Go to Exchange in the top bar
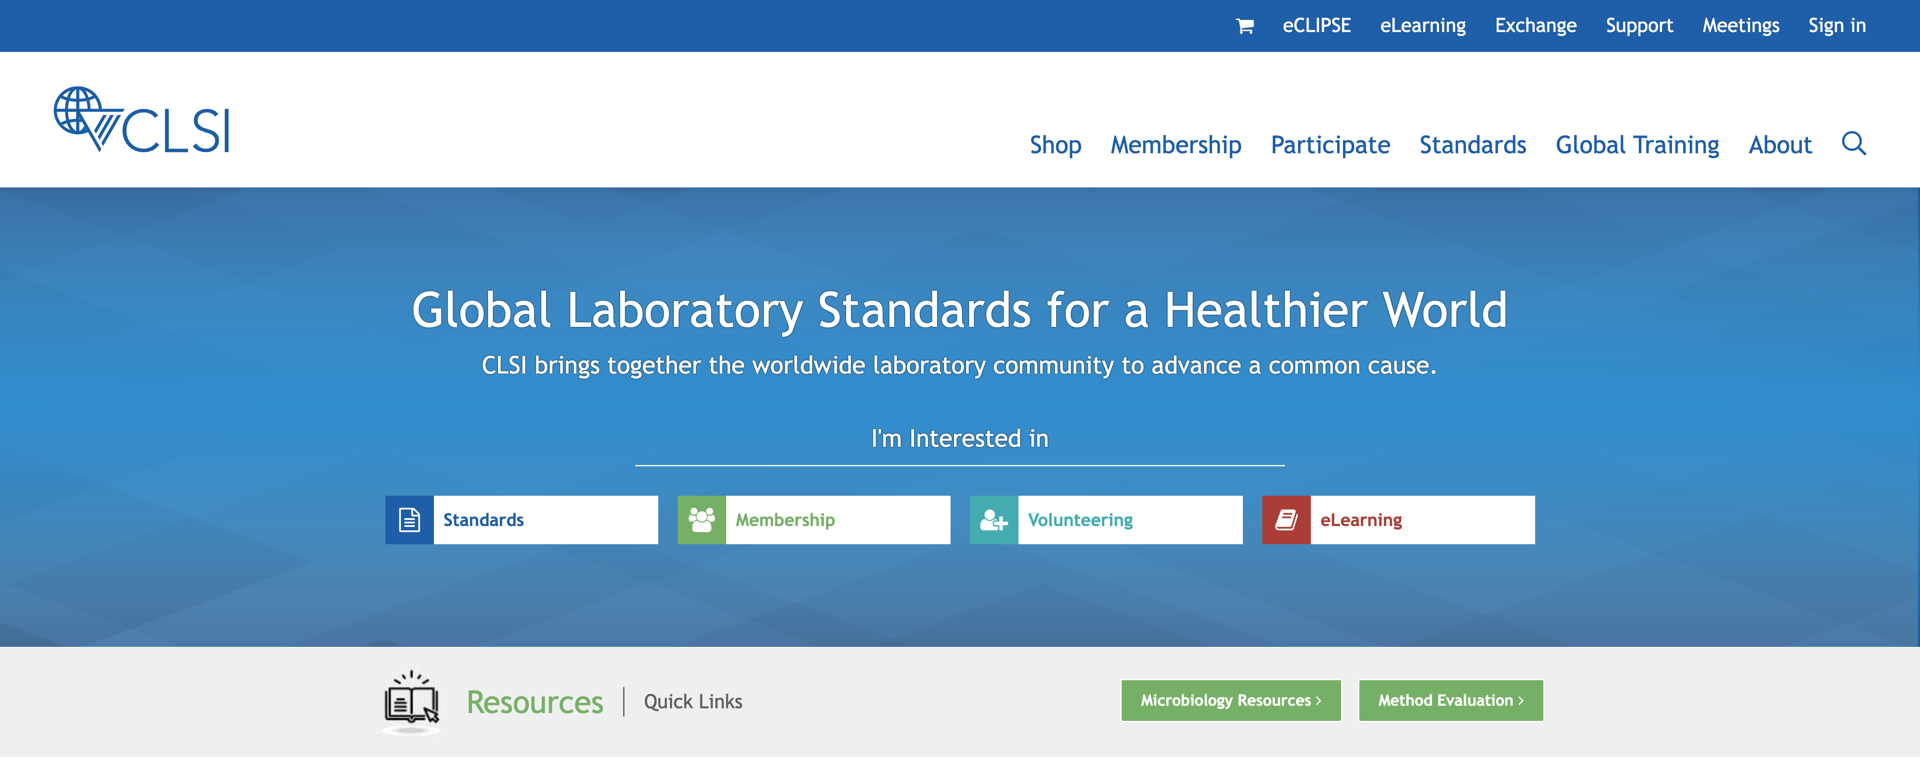Screen dimensions: 1920x762 point(1535,26)
